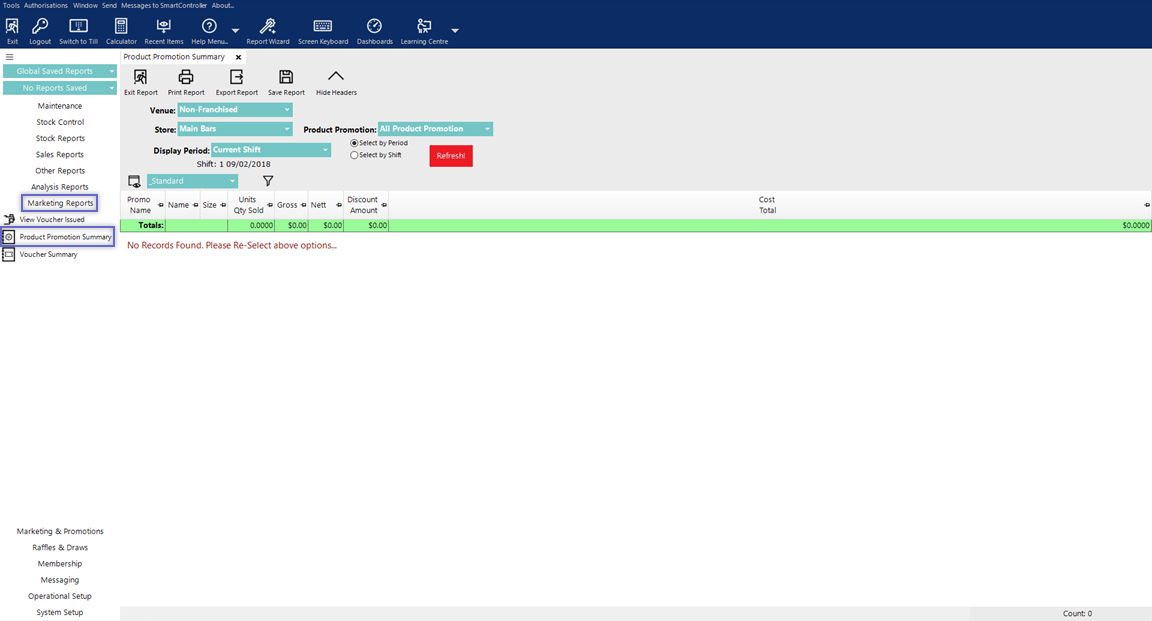Select the 'Select by Period' radio button
The height and width of the screenshot is (621, 1152).
(354, 143)
